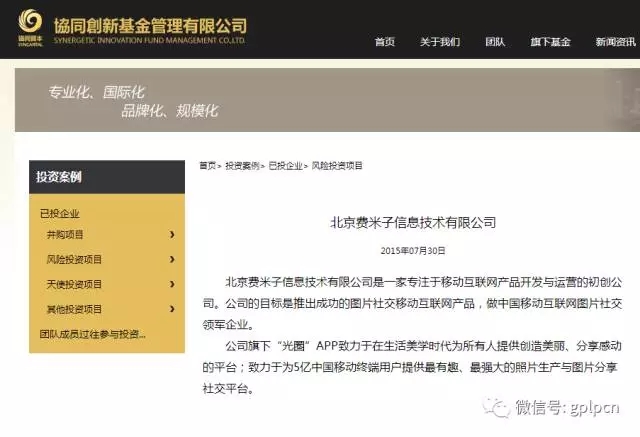Click the banner slogan 专业化、国际化
The width and height of the screenshot is (640, 437).
pos(96,92)
